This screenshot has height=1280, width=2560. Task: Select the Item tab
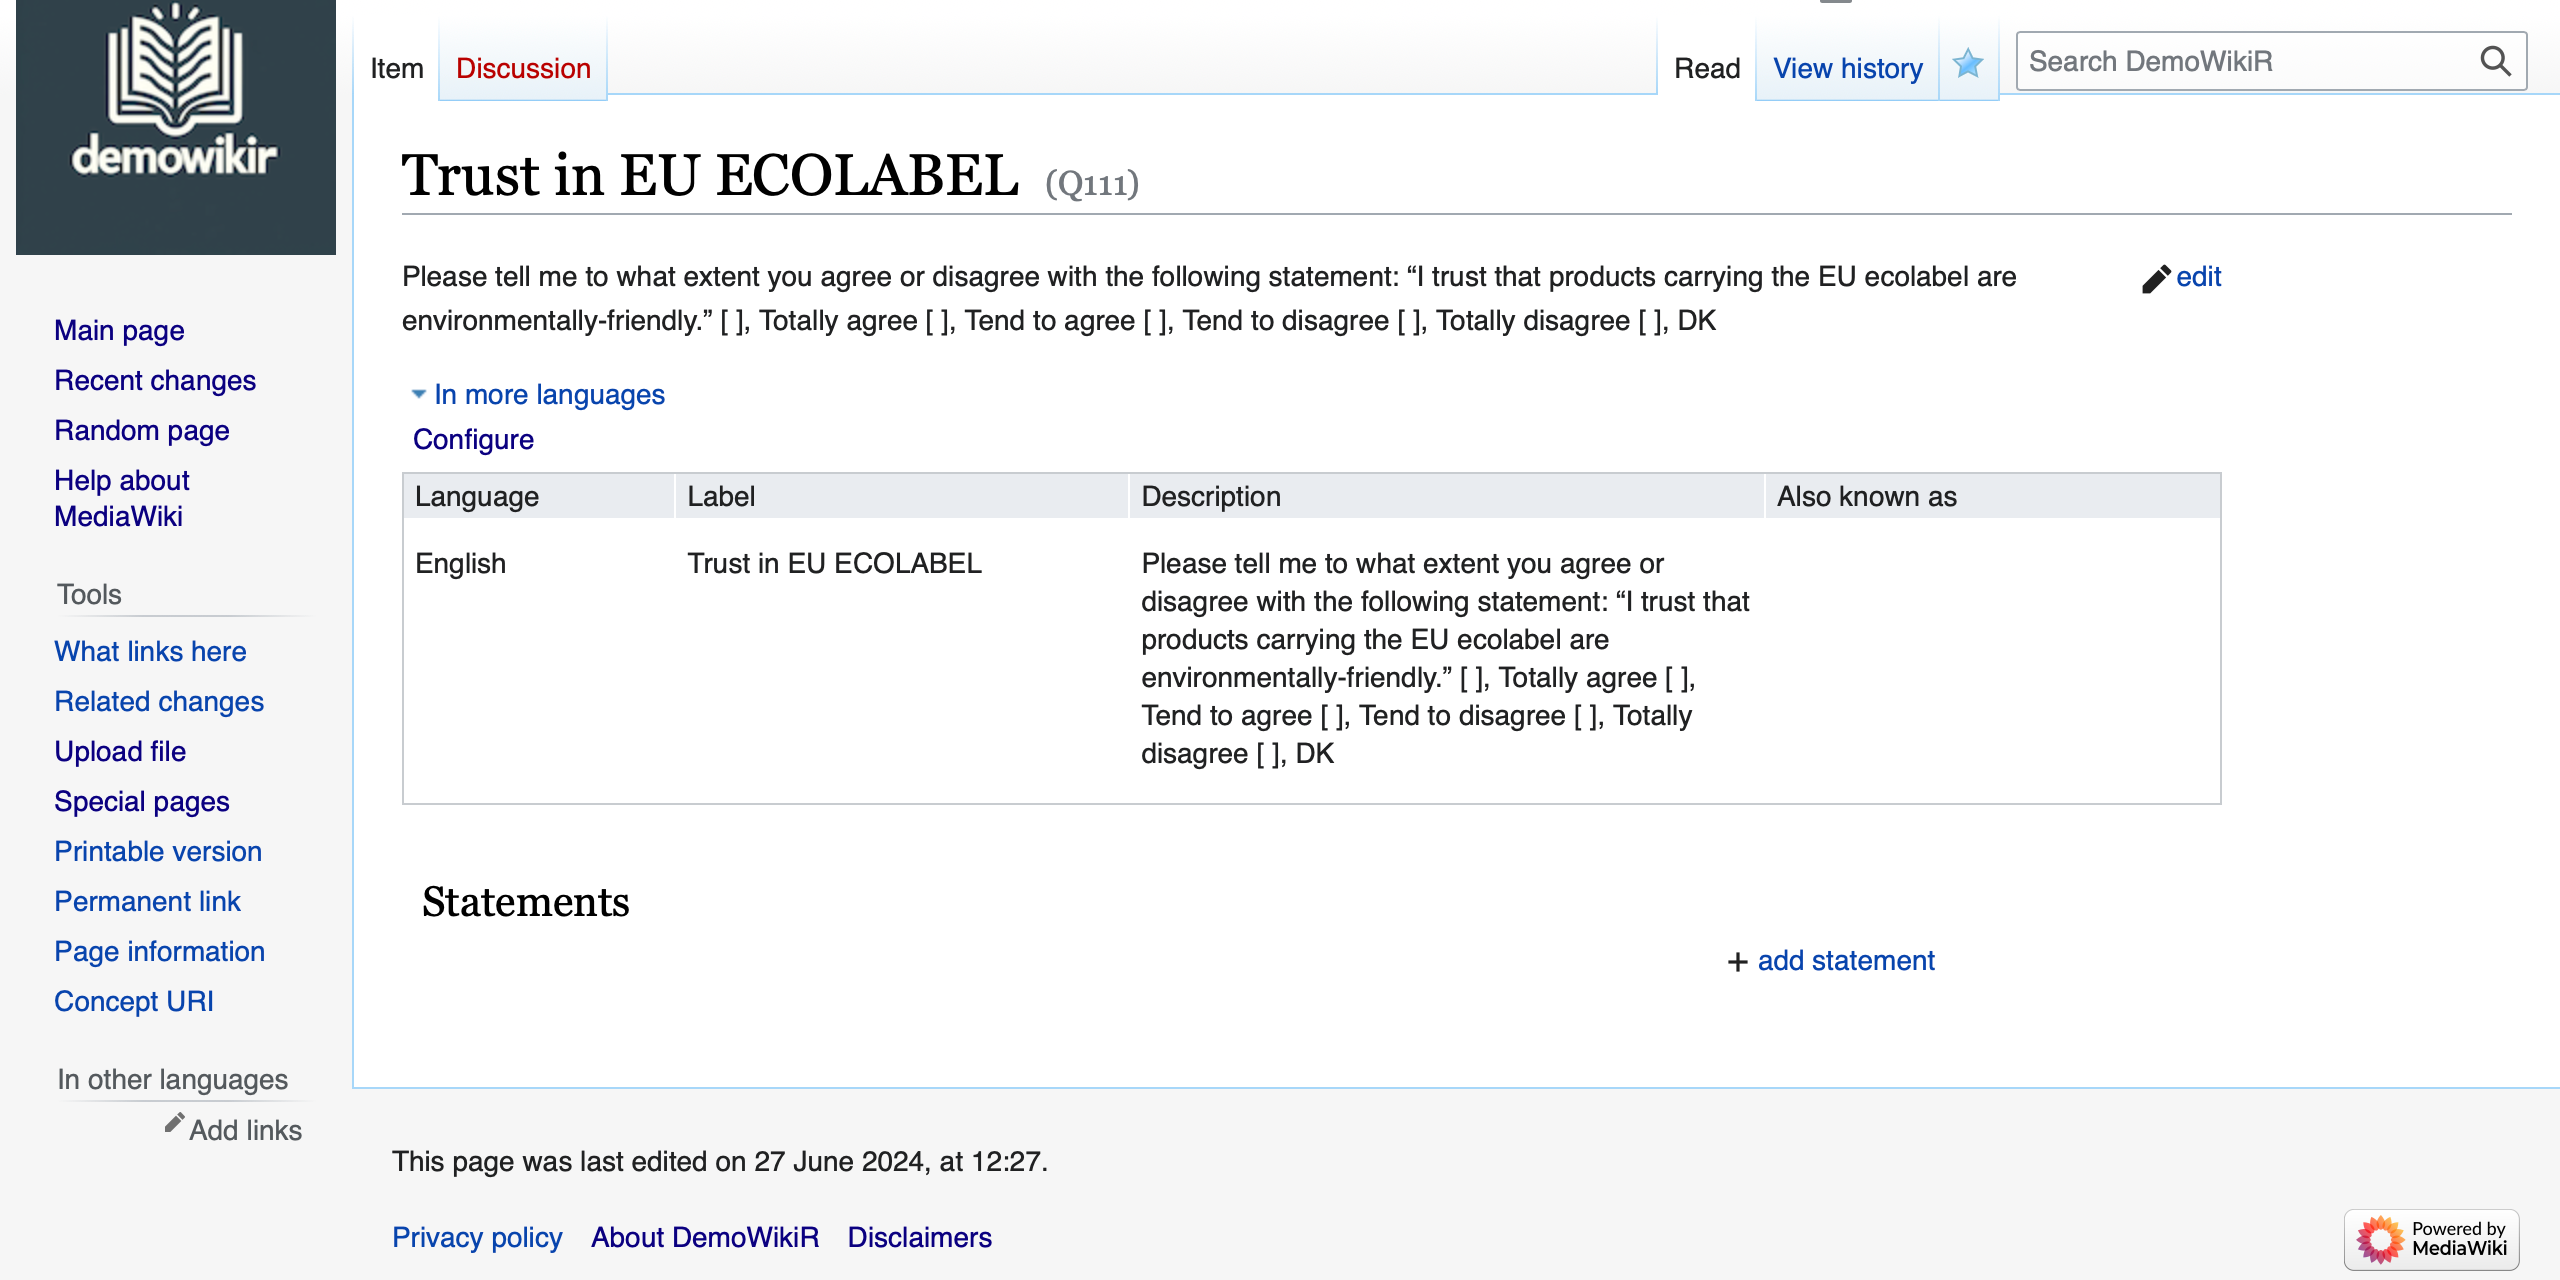(x=396, y=68)
